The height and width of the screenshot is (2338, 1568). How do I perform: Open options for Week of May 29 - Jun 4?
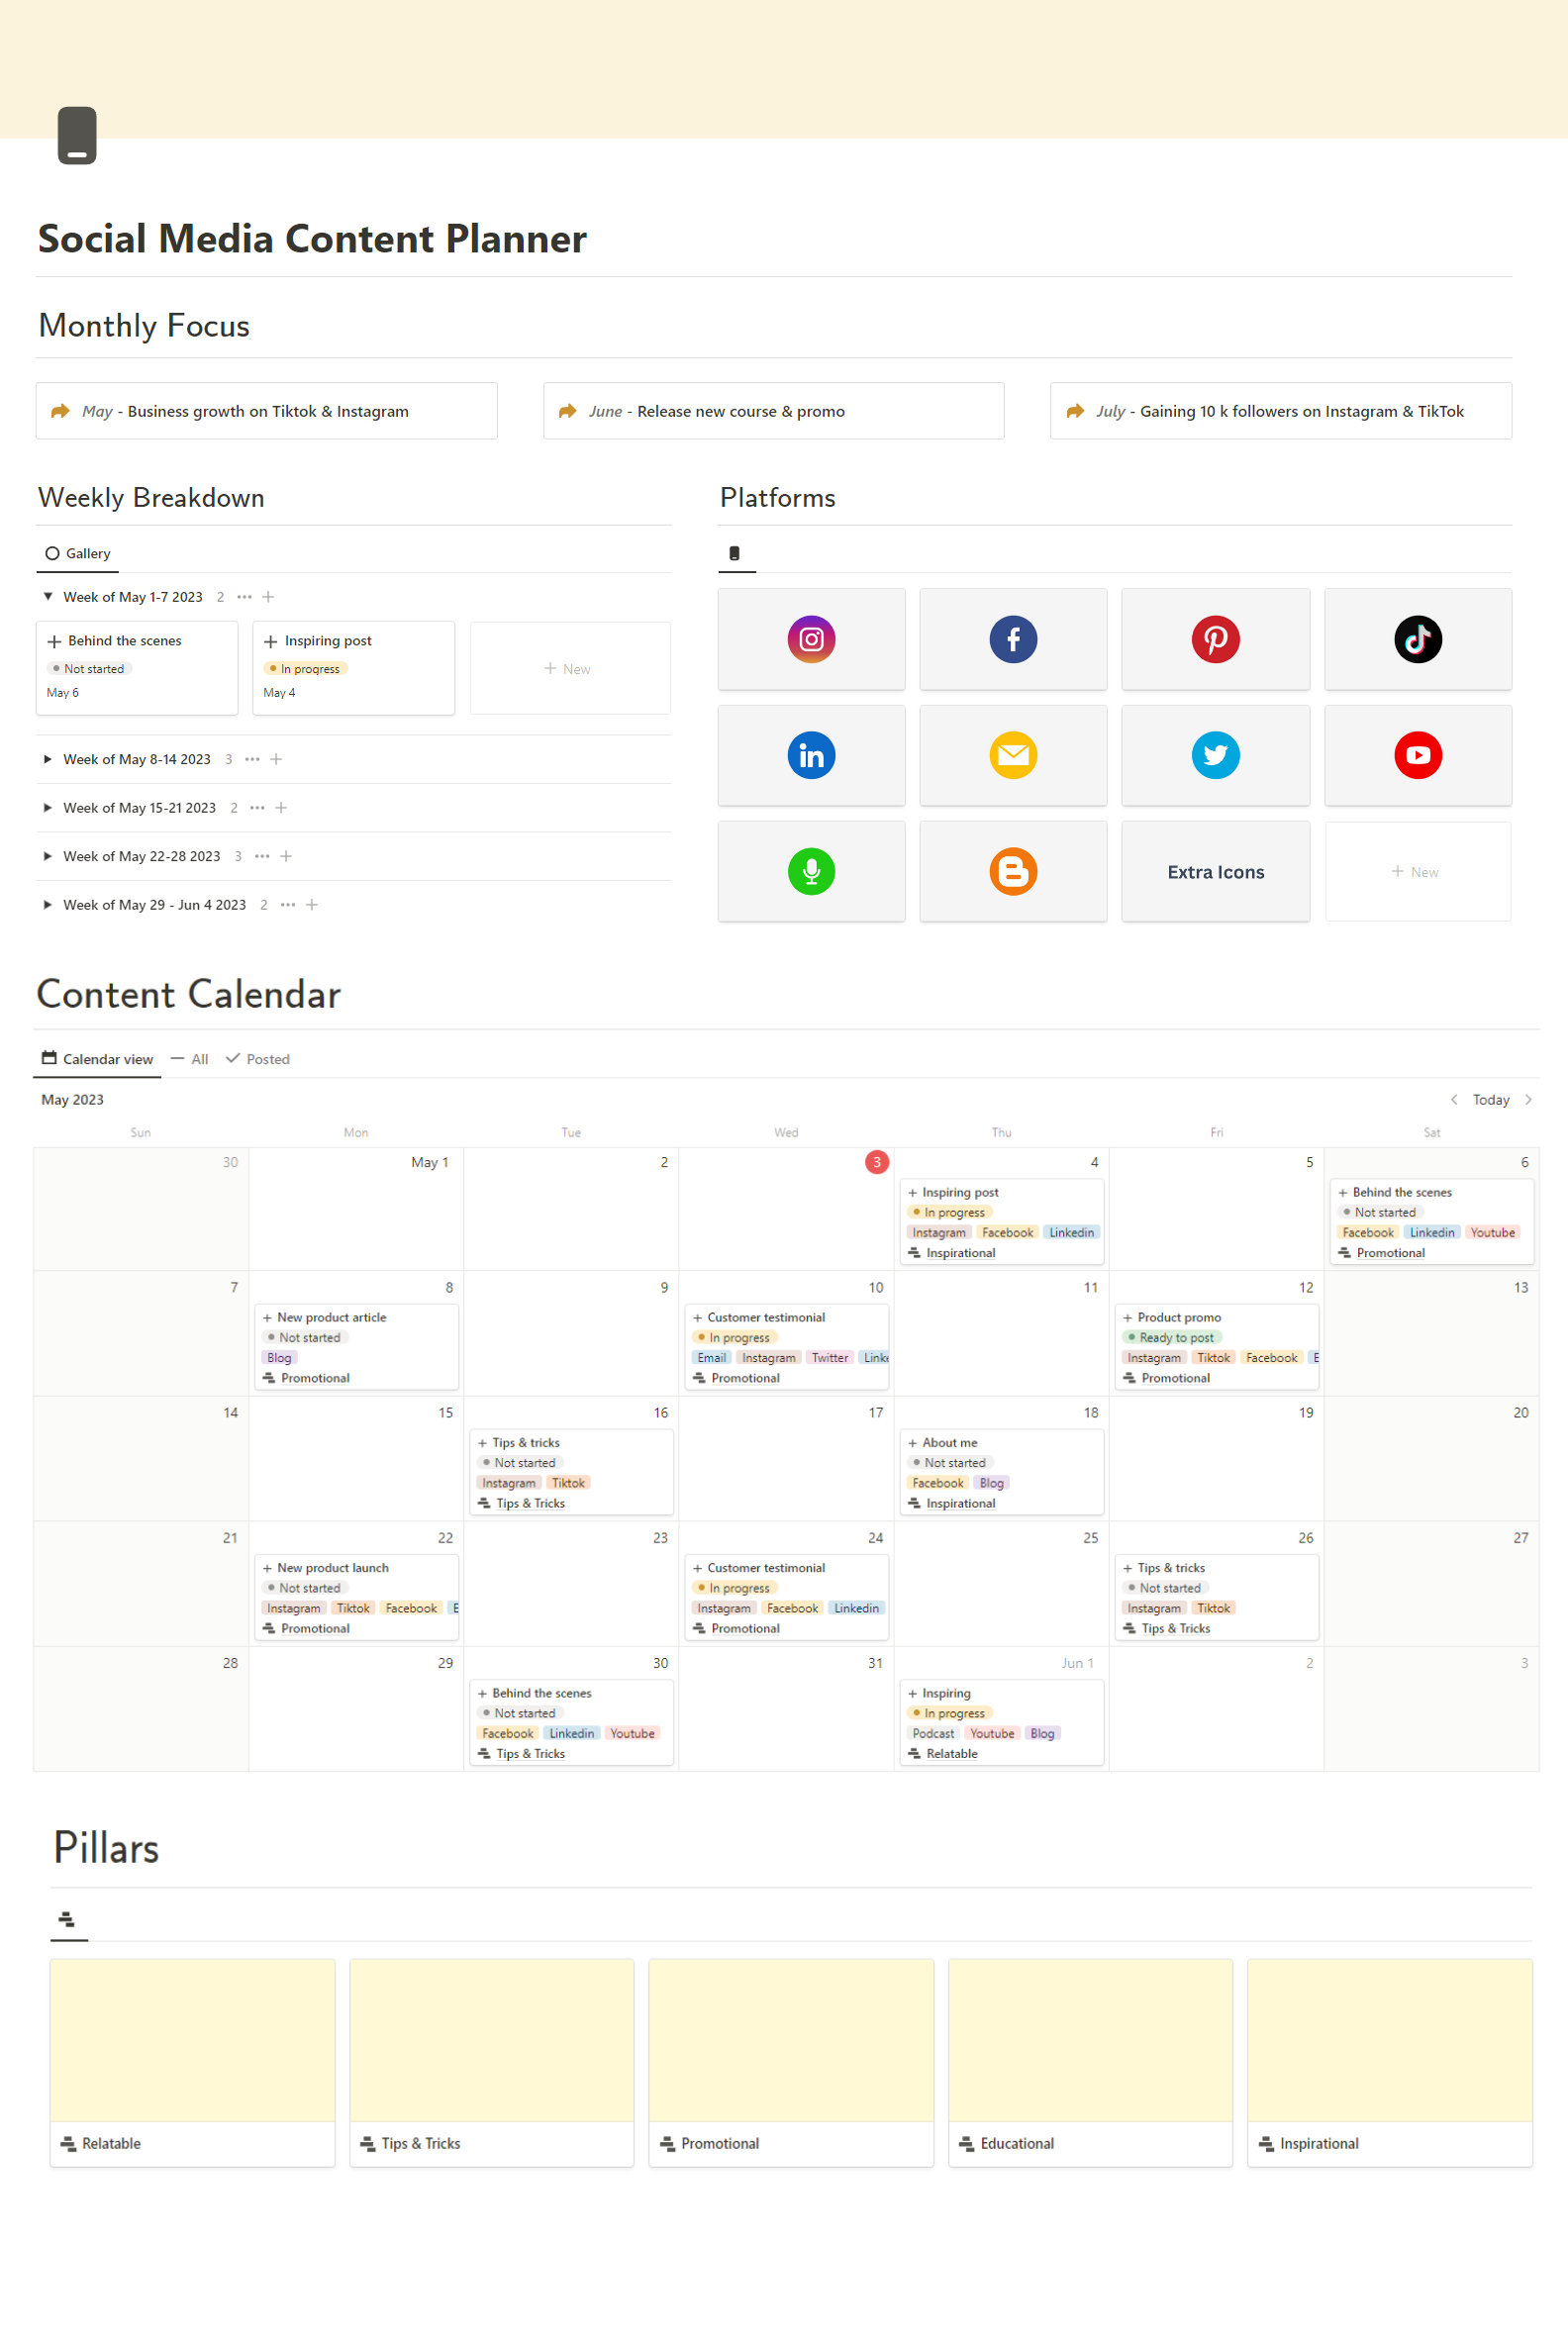(x=288, y=904)
